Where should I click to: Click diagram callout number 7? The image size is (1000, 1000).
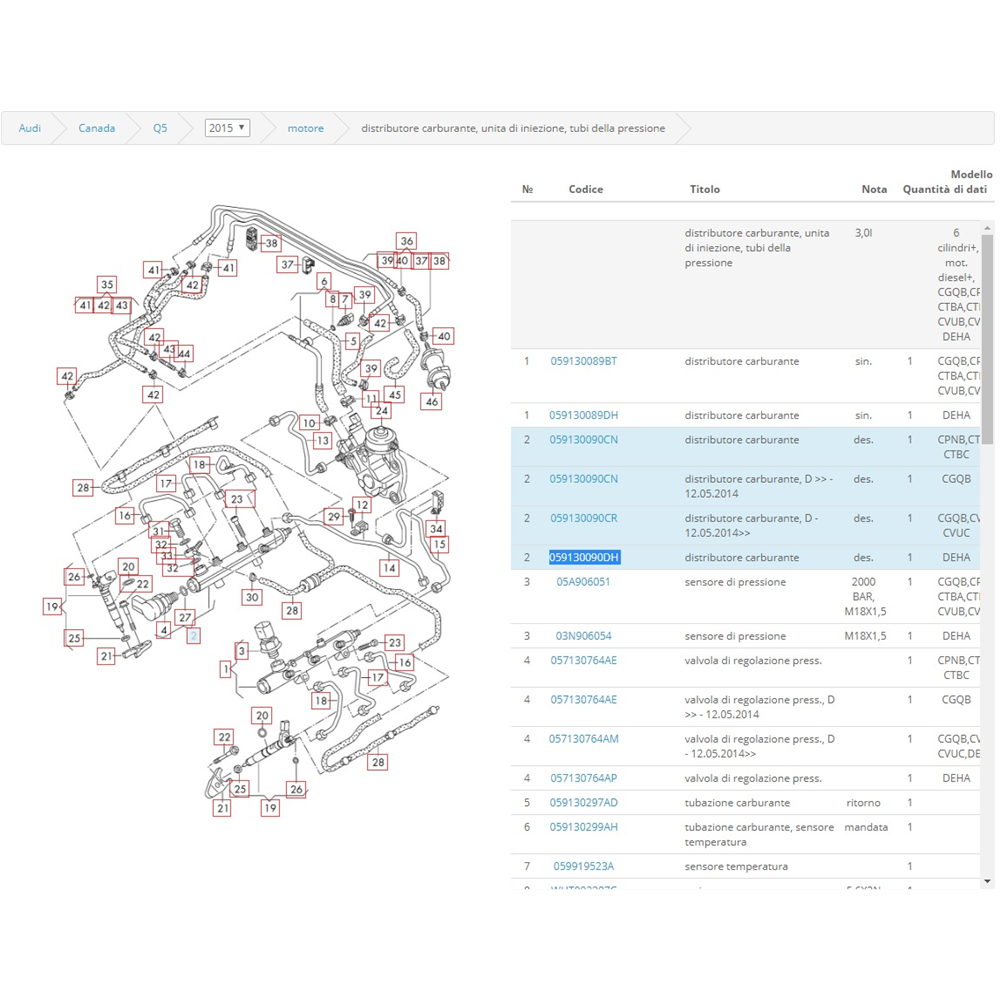(345, 299)
